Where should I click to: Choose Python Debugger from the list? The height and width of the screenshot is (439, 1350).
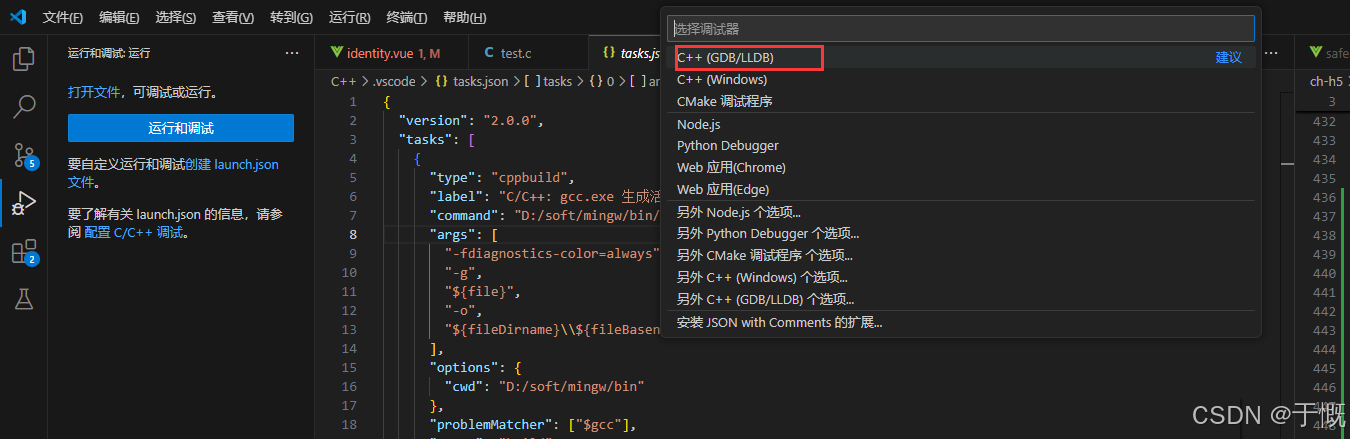(x=727, y=146)
